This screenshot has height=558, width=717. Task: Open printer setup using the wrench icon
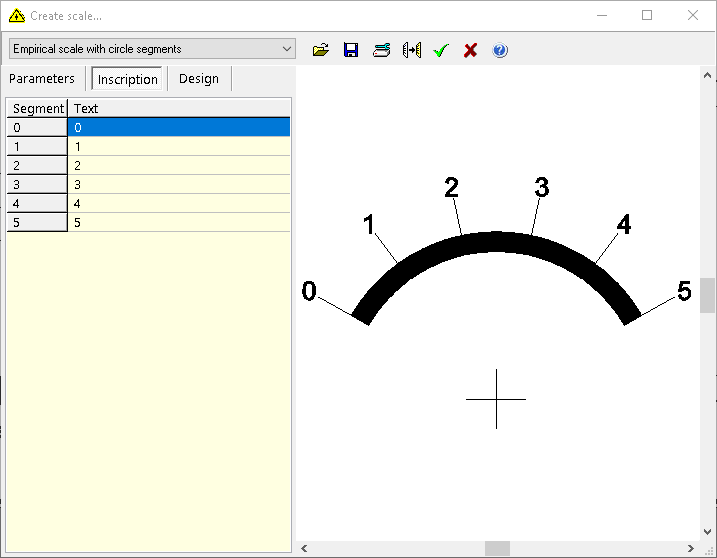[x=381, y=50]
